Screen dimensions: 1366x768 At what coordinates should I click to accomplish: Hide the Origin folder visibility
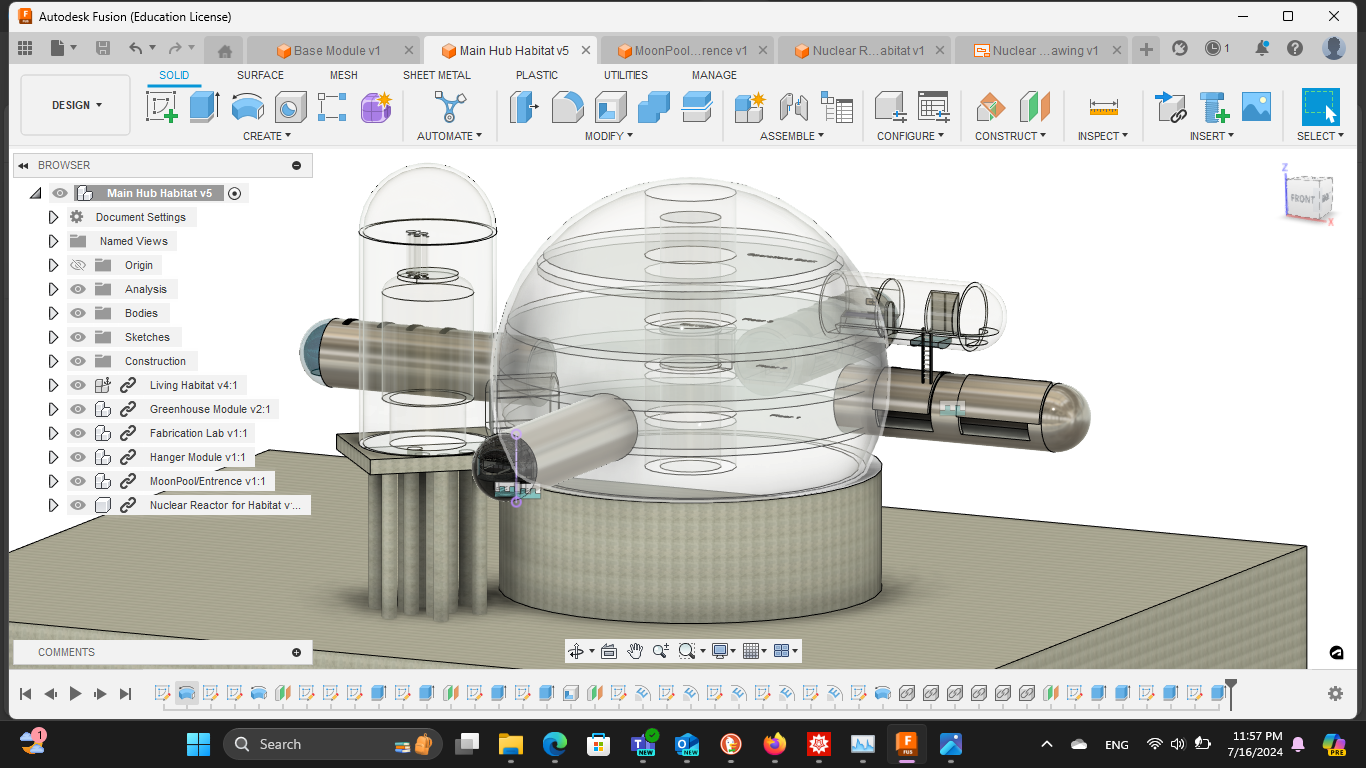click(78, 265)
